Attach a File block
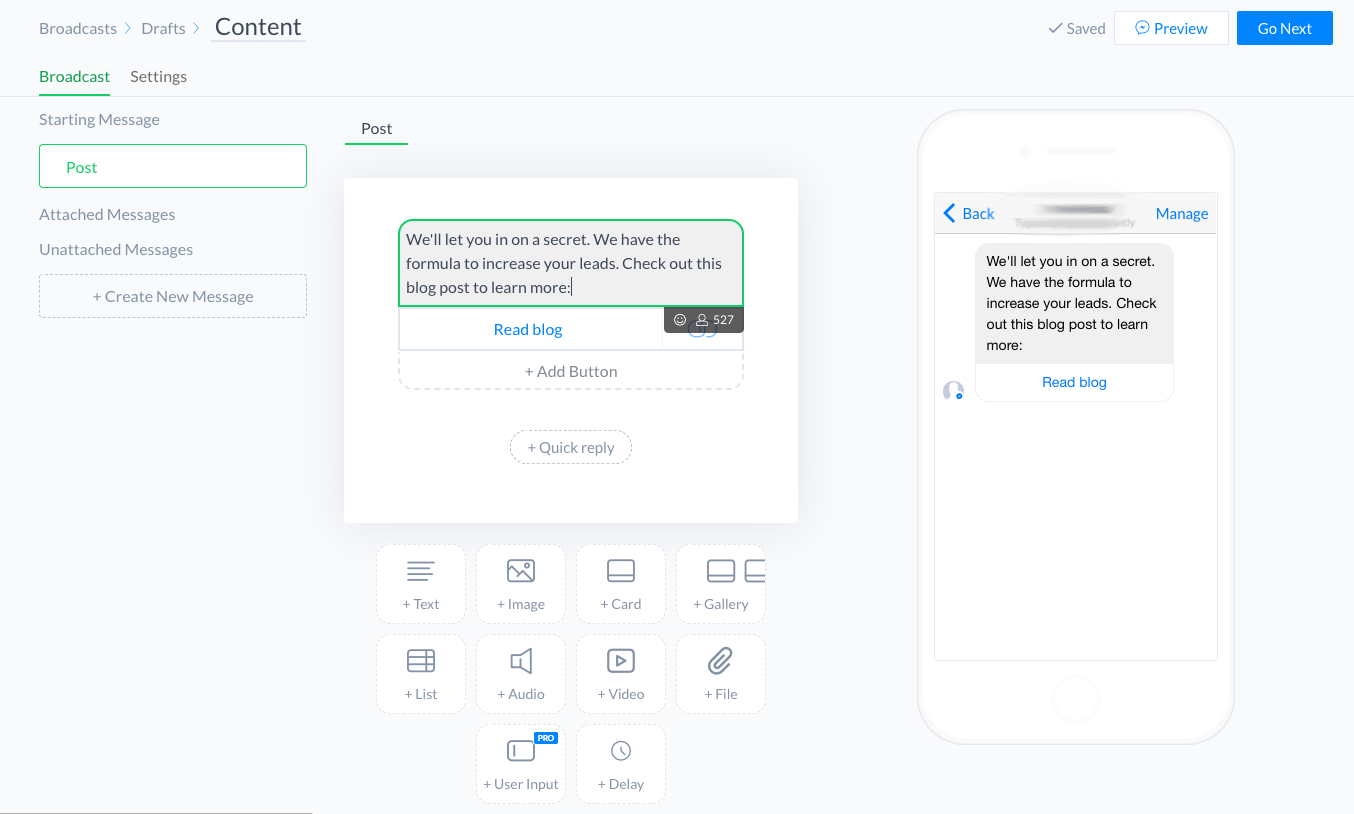 click(x=721, y=674)
